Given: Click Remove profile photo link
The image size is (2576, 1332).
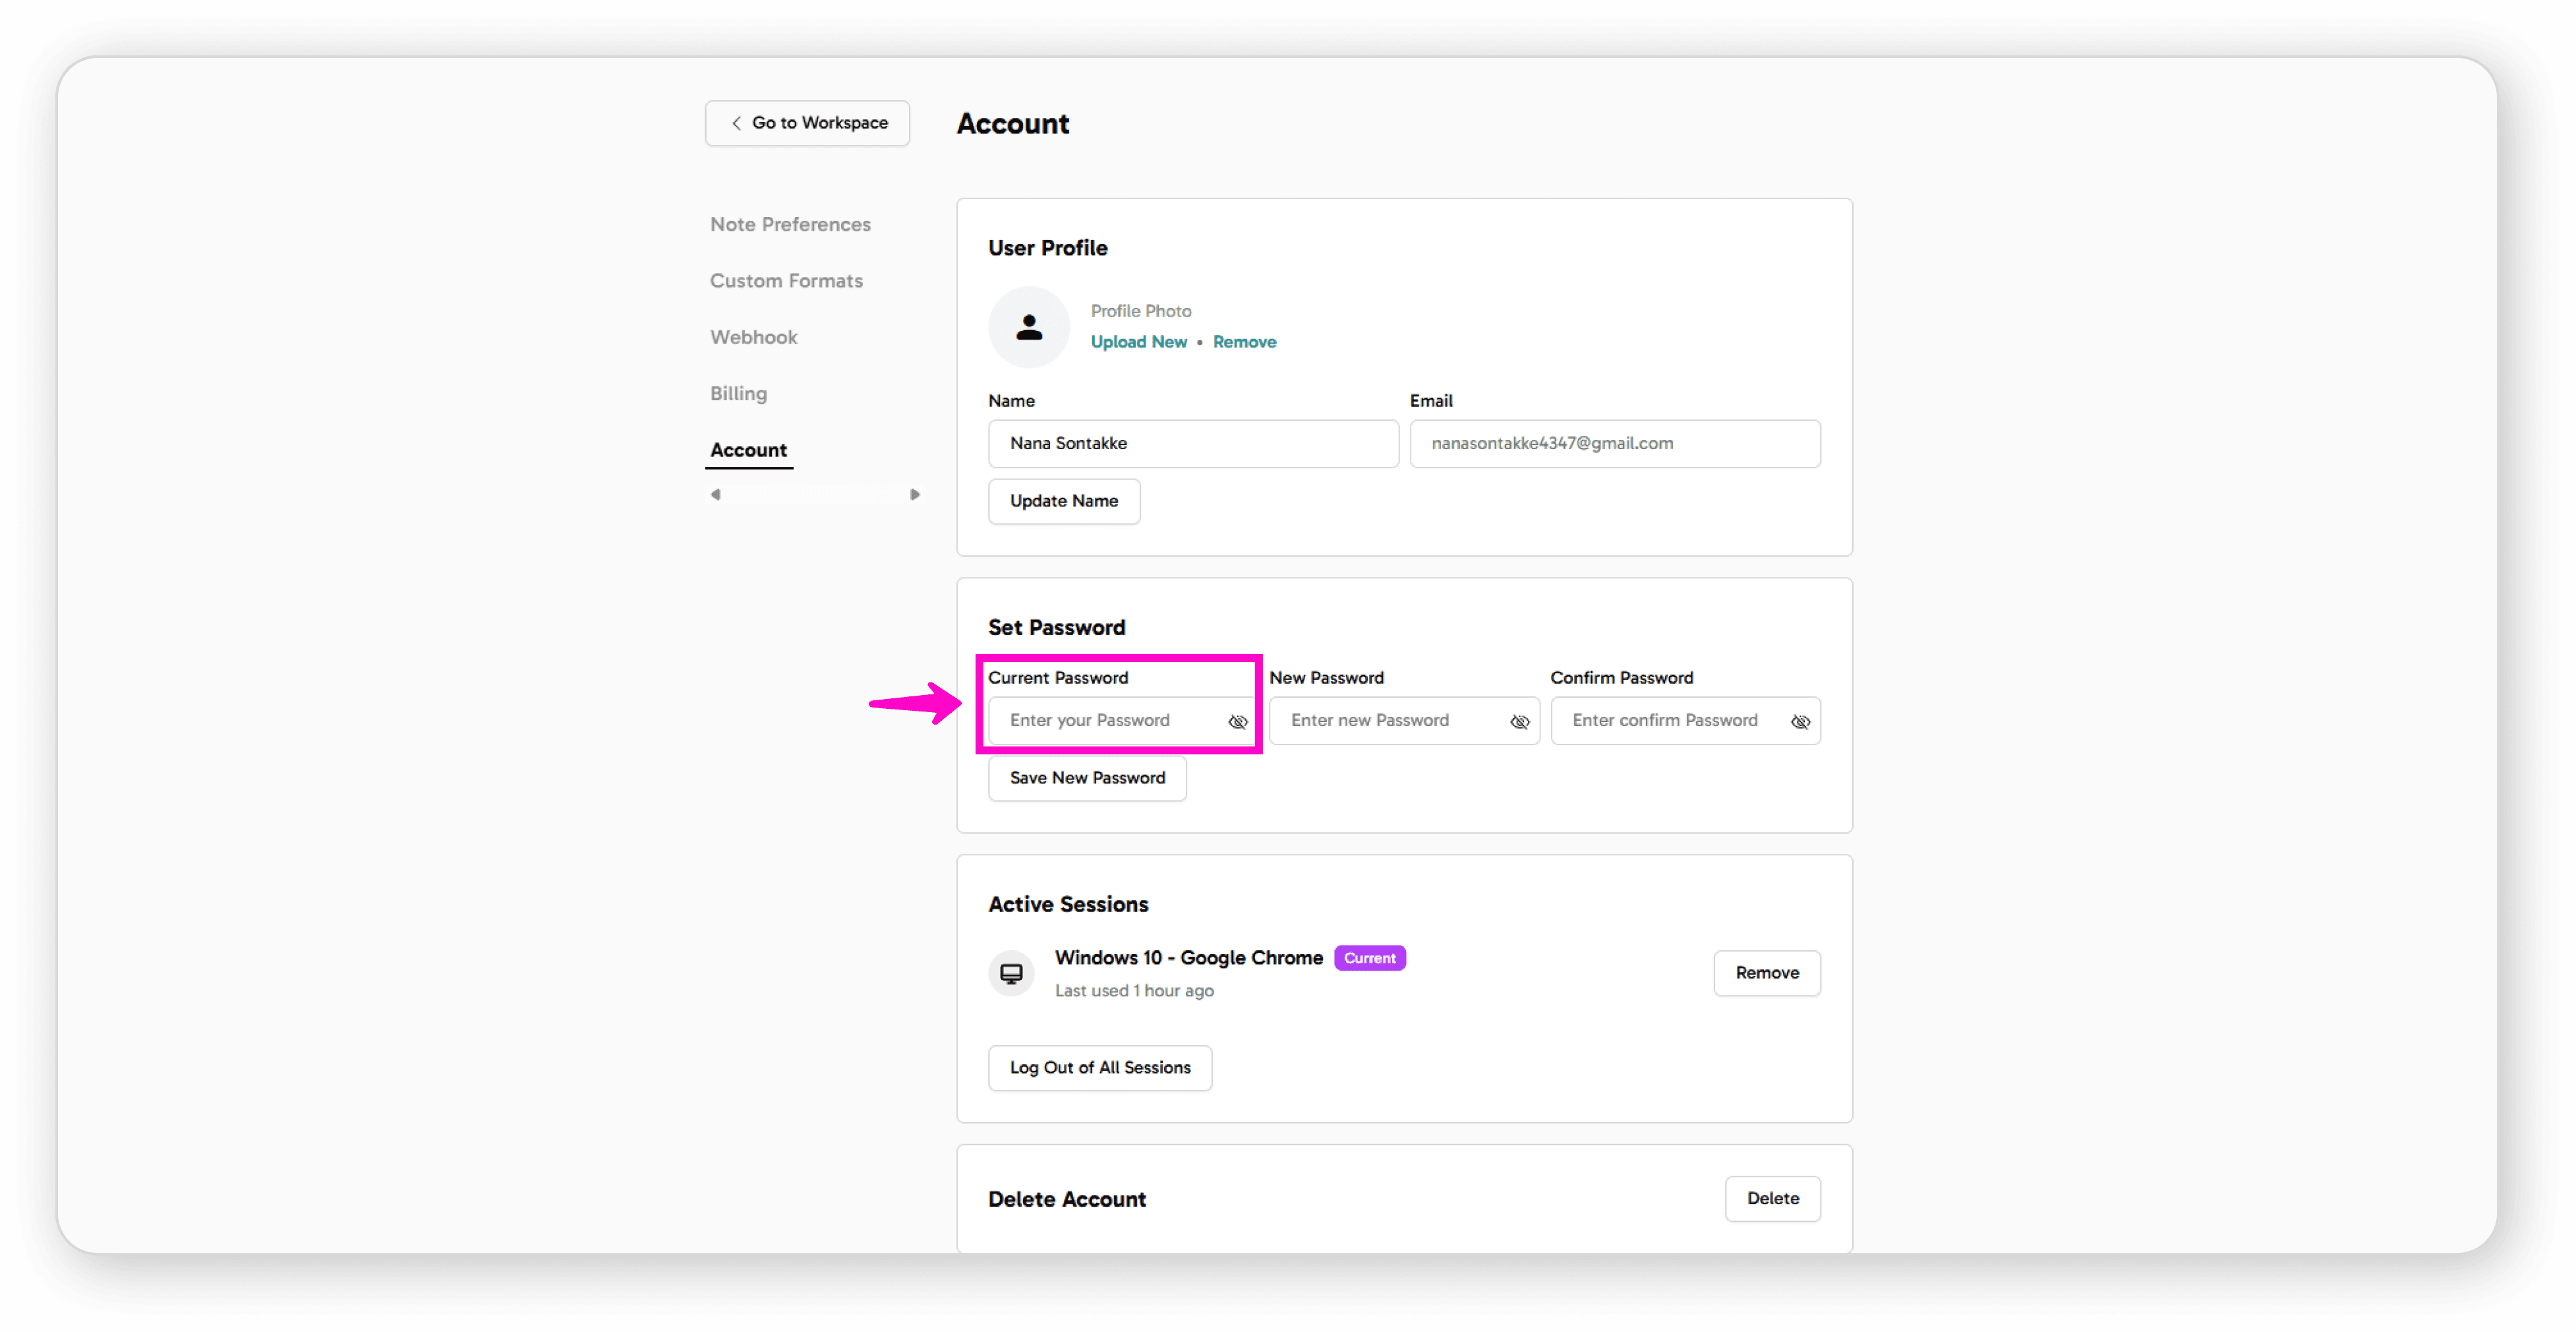Looking at the screenshot, I should tap(1244, 342).
